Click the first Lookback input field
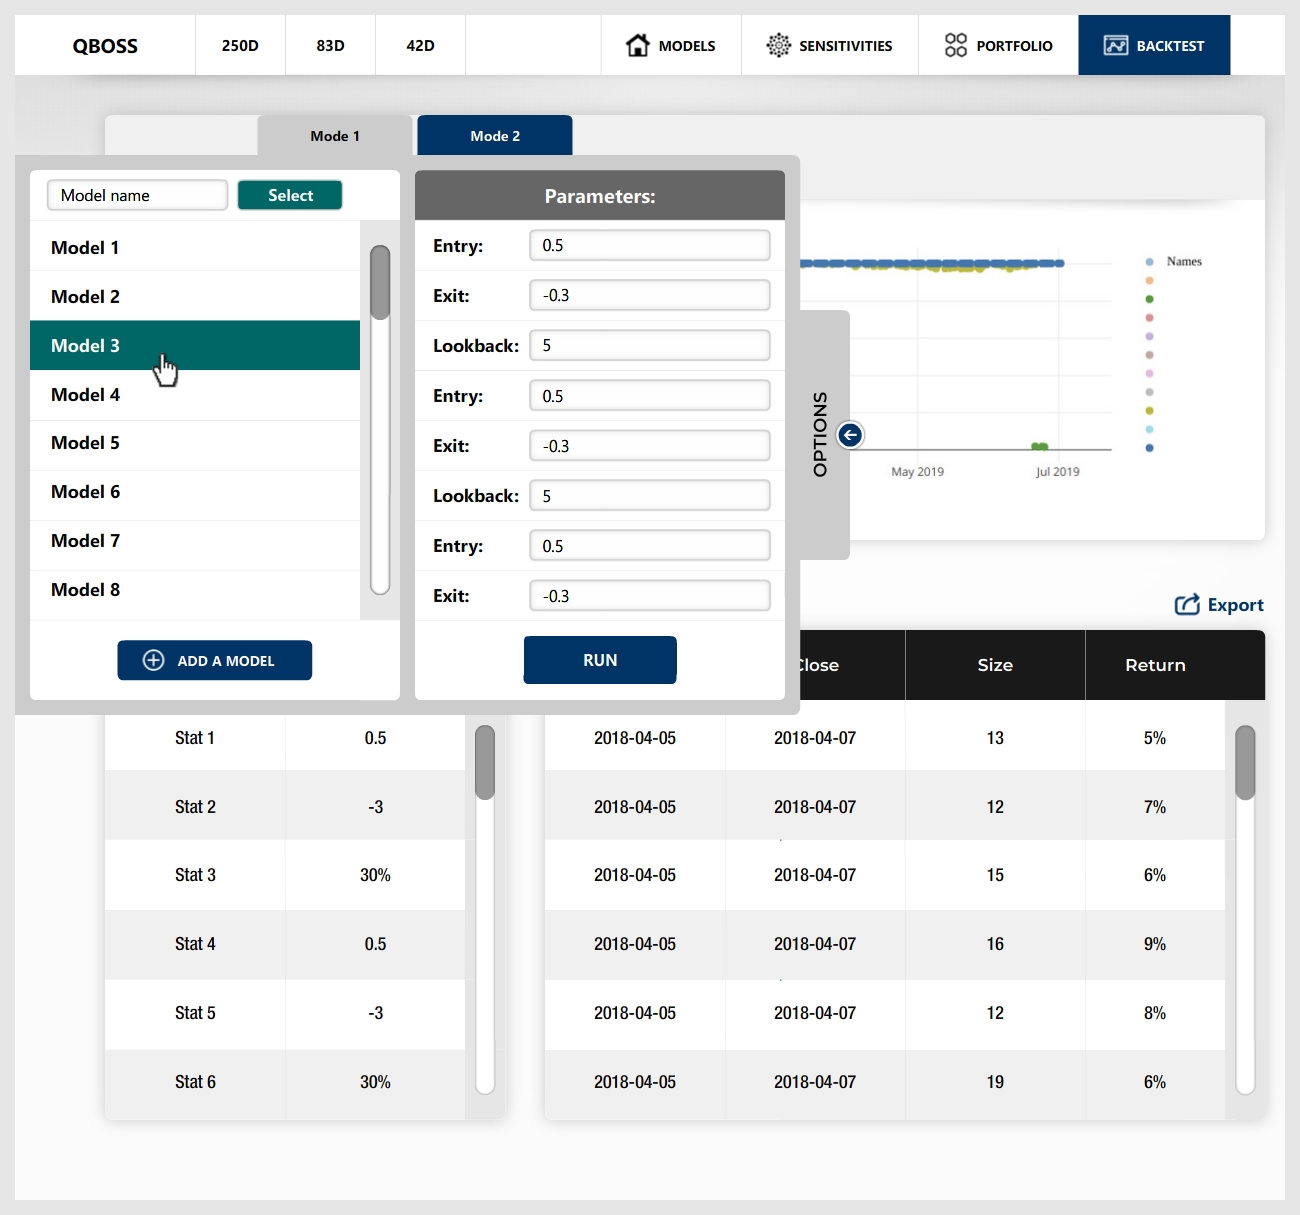This screenshot has width=1300, height=1215. (649, 345)
